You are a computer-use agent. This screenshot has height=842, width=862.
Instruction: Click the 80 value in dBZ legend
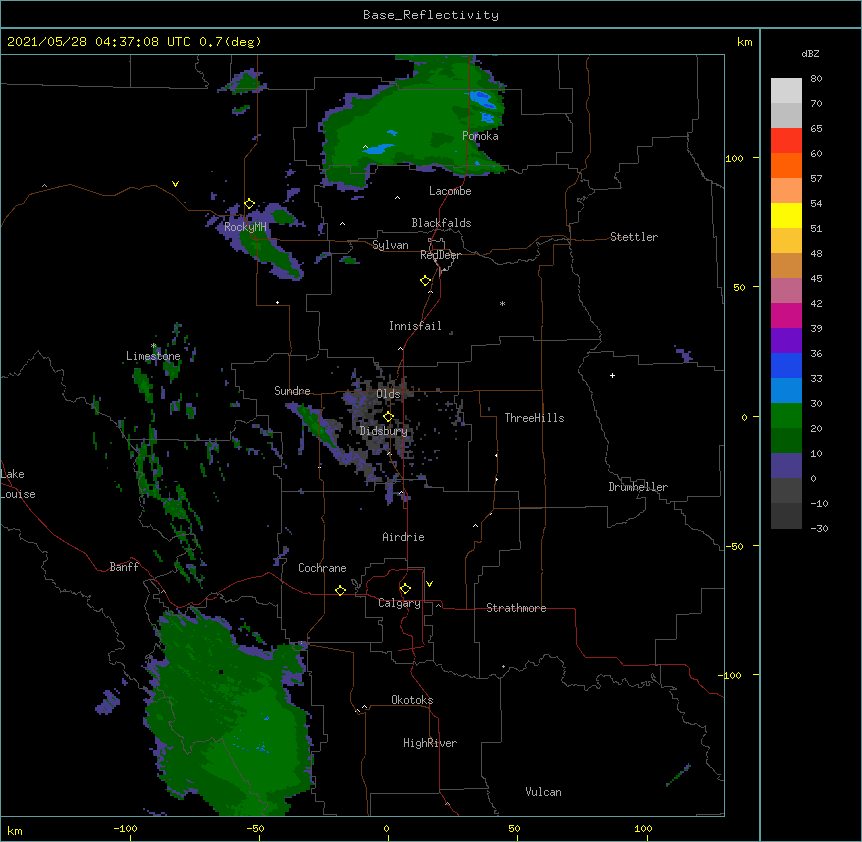click(816, 79)
